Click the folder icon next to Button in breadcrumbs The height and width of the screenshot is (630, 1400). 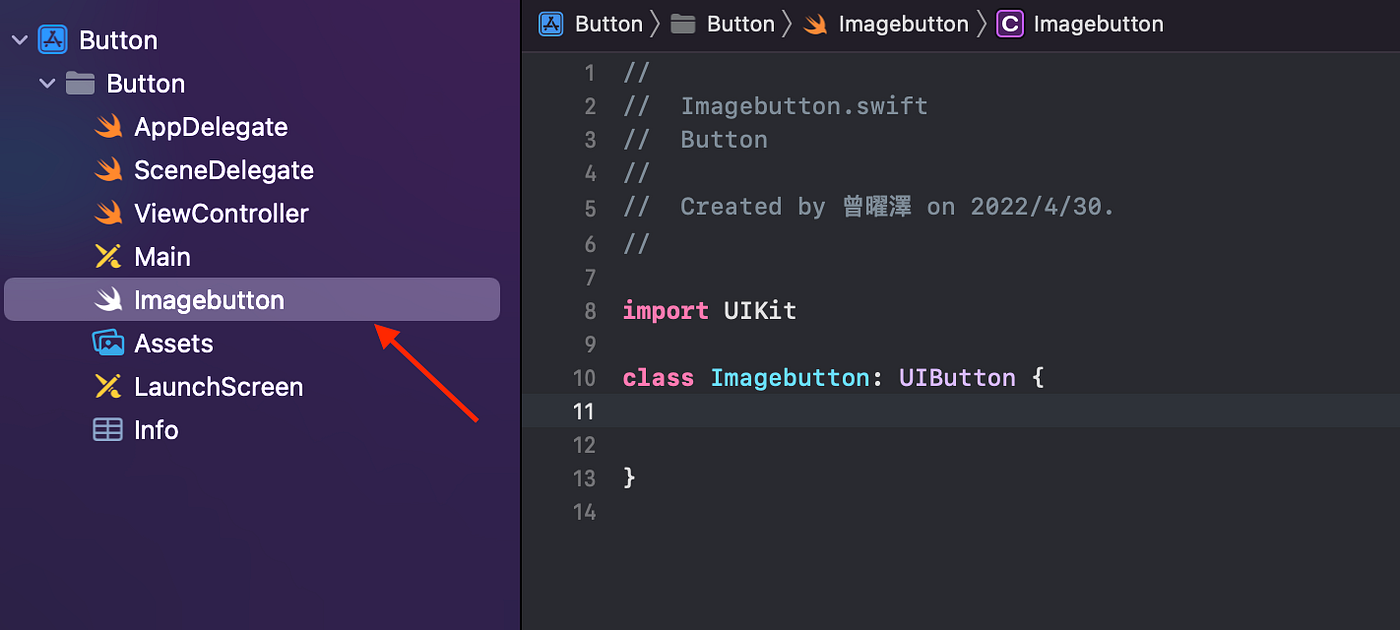[x=684, y=23]
